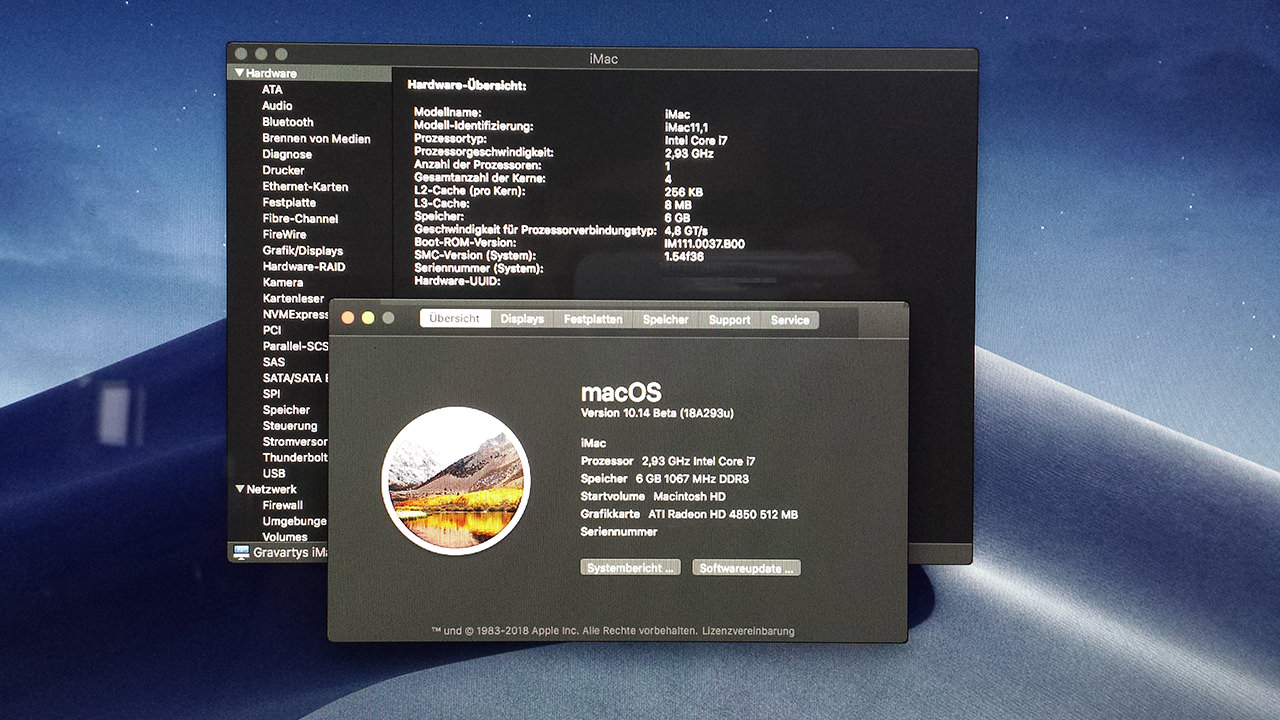The height and width of the screenshot is (720, 1280).
Task: Close the About This Mac window
Action: coord(348,318)
